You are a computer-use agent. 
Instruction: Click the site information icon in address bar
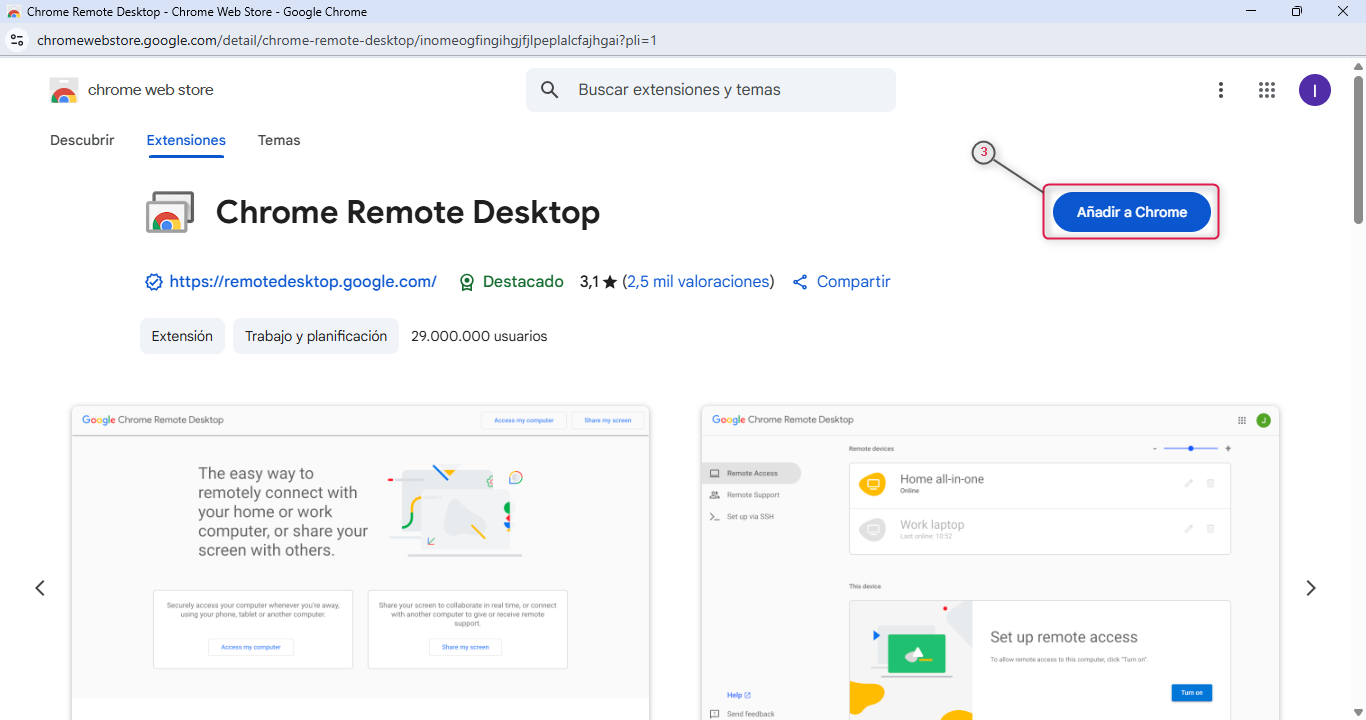pos(16,40)
